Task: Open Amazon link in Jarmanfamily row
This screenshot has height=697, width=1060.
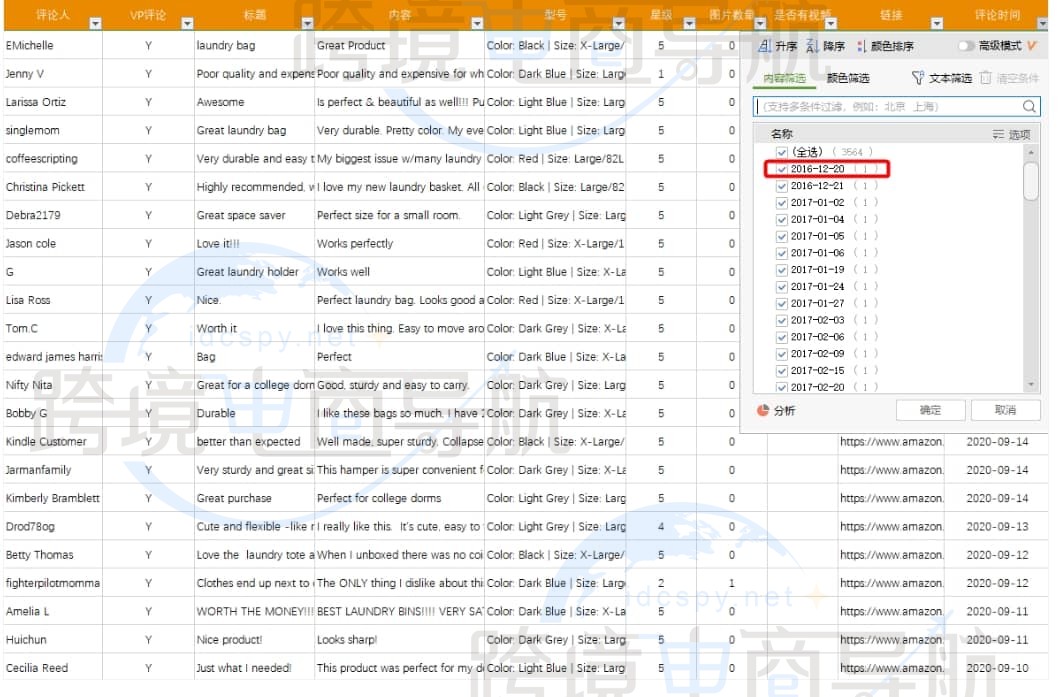Action: [x=891, y=470]
